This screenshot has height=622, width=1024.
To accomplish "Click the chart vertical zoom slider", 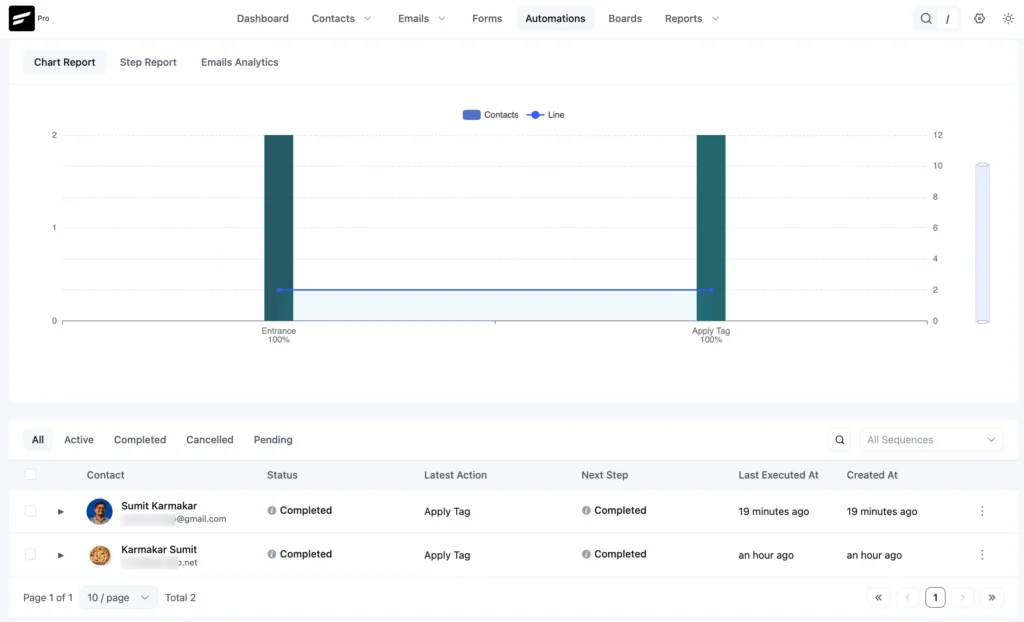I will (x=982, y=243).
